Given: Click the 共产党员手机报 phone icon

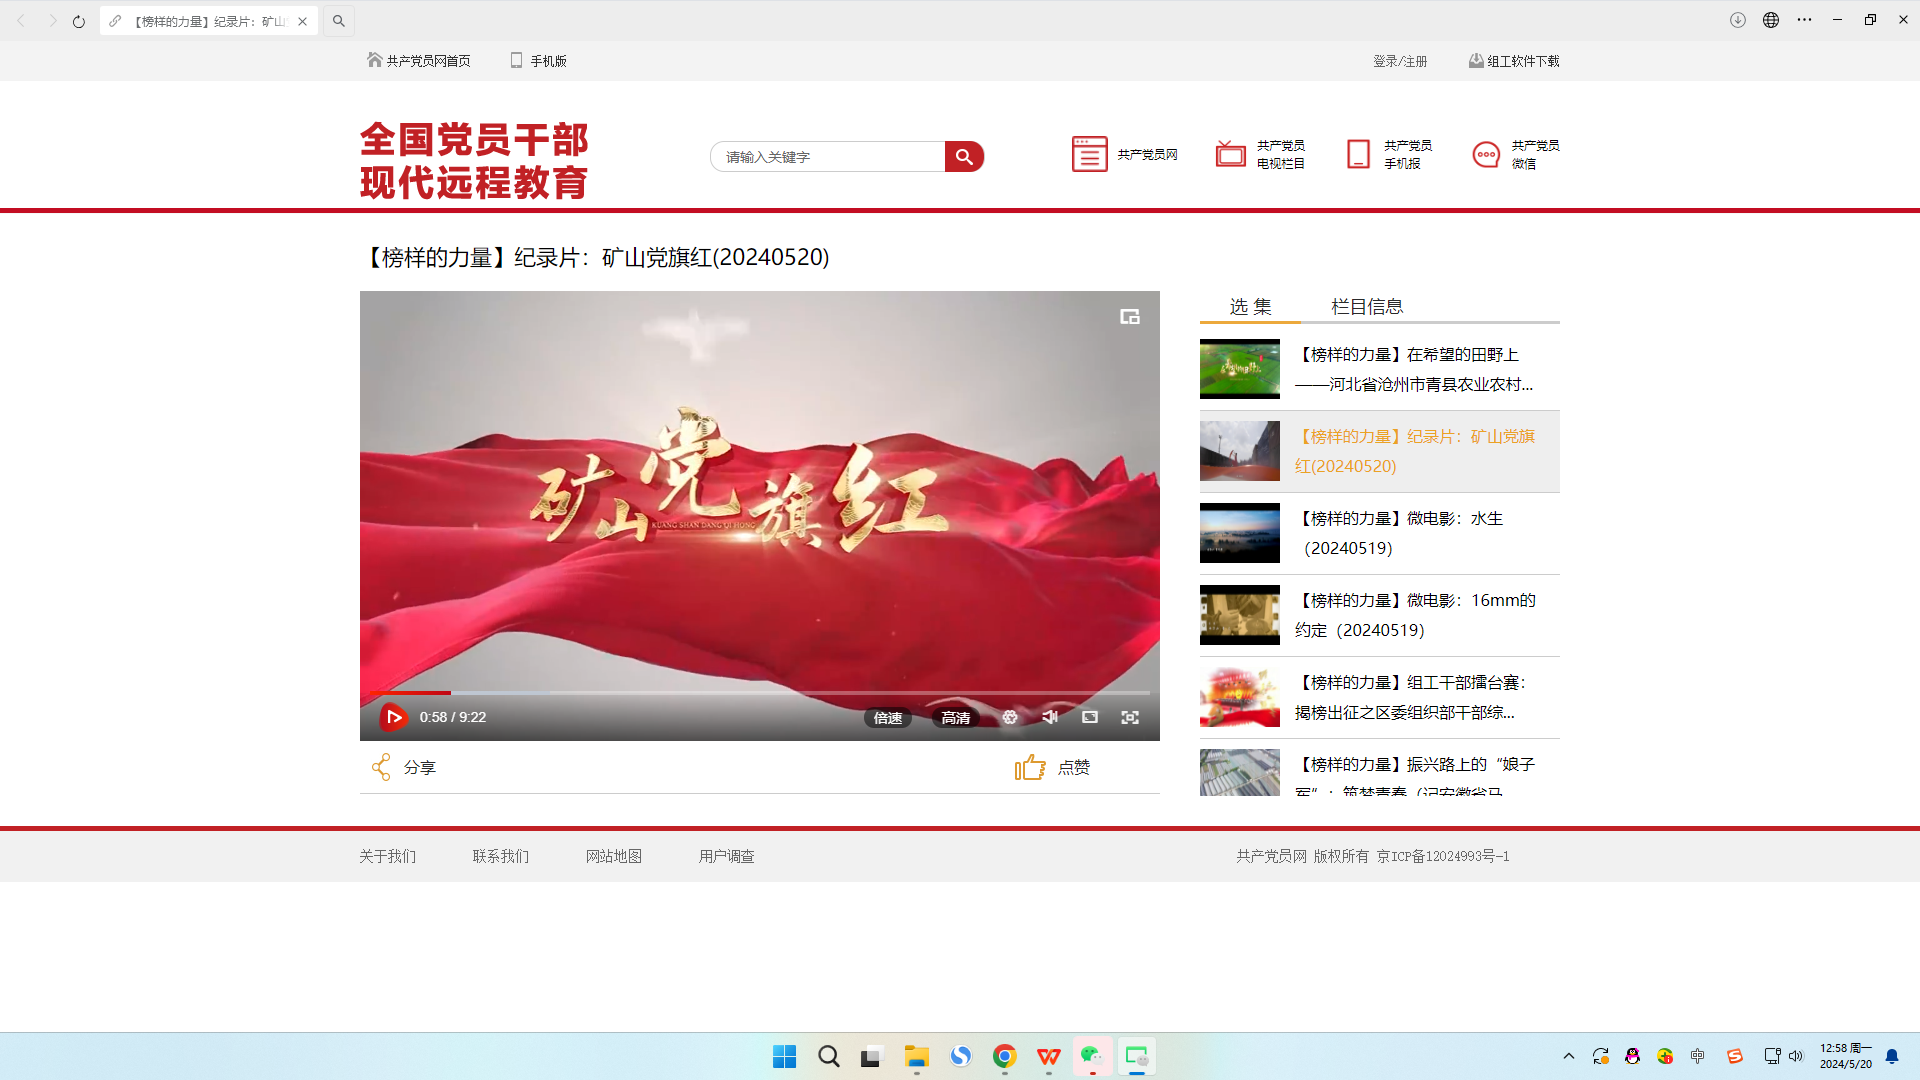Looking at the screenshot, I should pos(1358,154).
